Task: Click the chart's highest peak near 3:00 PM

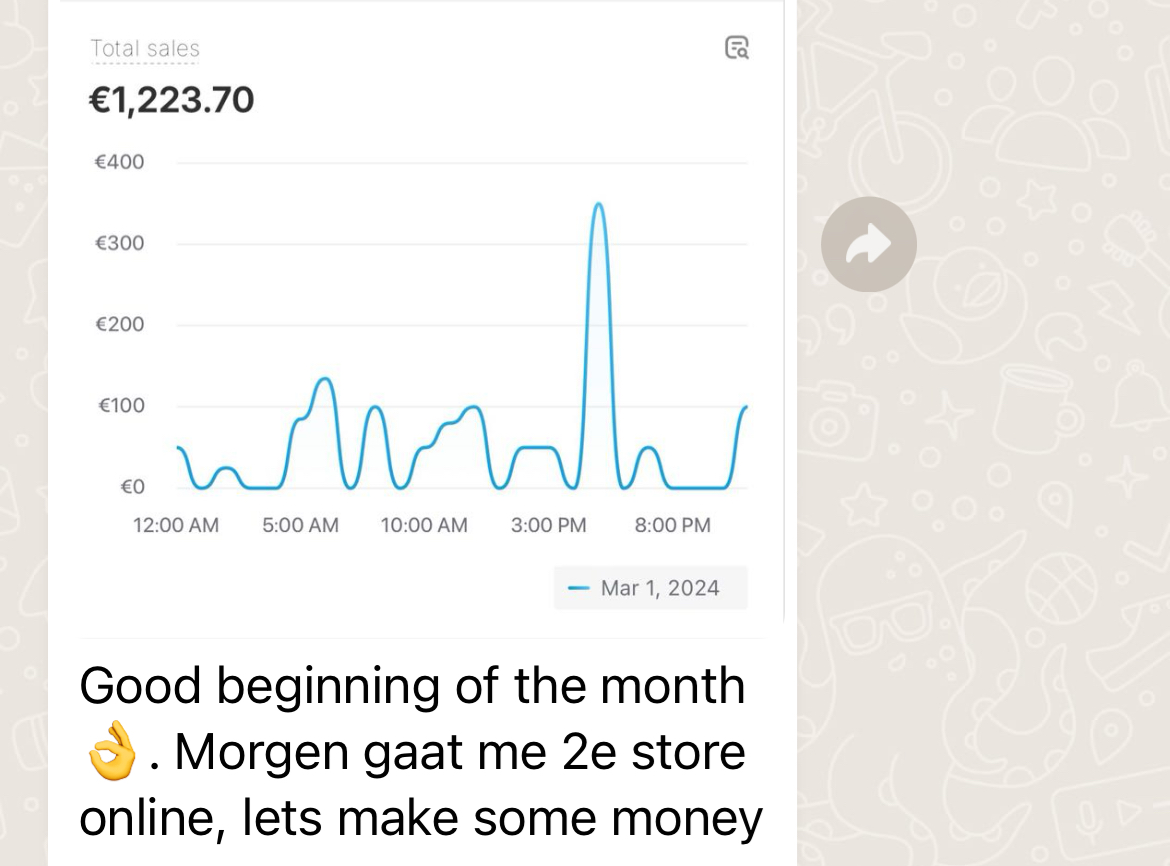Action: (x=598, y=204)
